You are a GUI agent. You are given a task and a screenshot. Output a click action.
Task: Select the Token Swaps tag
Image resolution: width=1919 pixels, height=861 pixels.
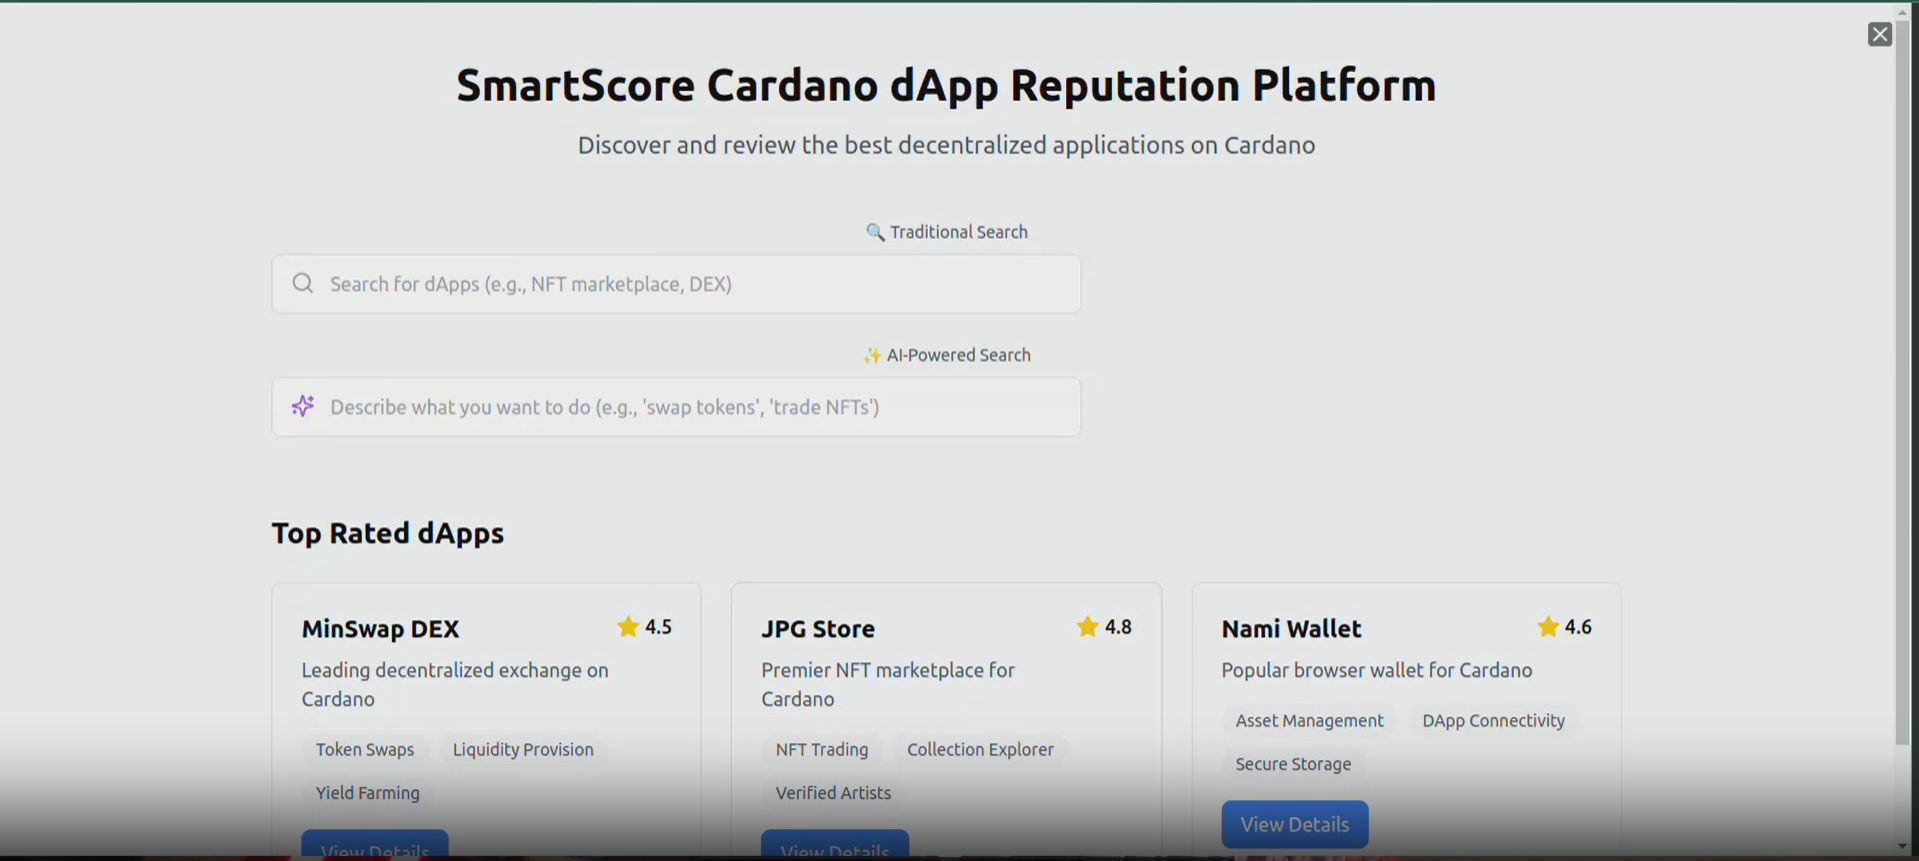365,750
